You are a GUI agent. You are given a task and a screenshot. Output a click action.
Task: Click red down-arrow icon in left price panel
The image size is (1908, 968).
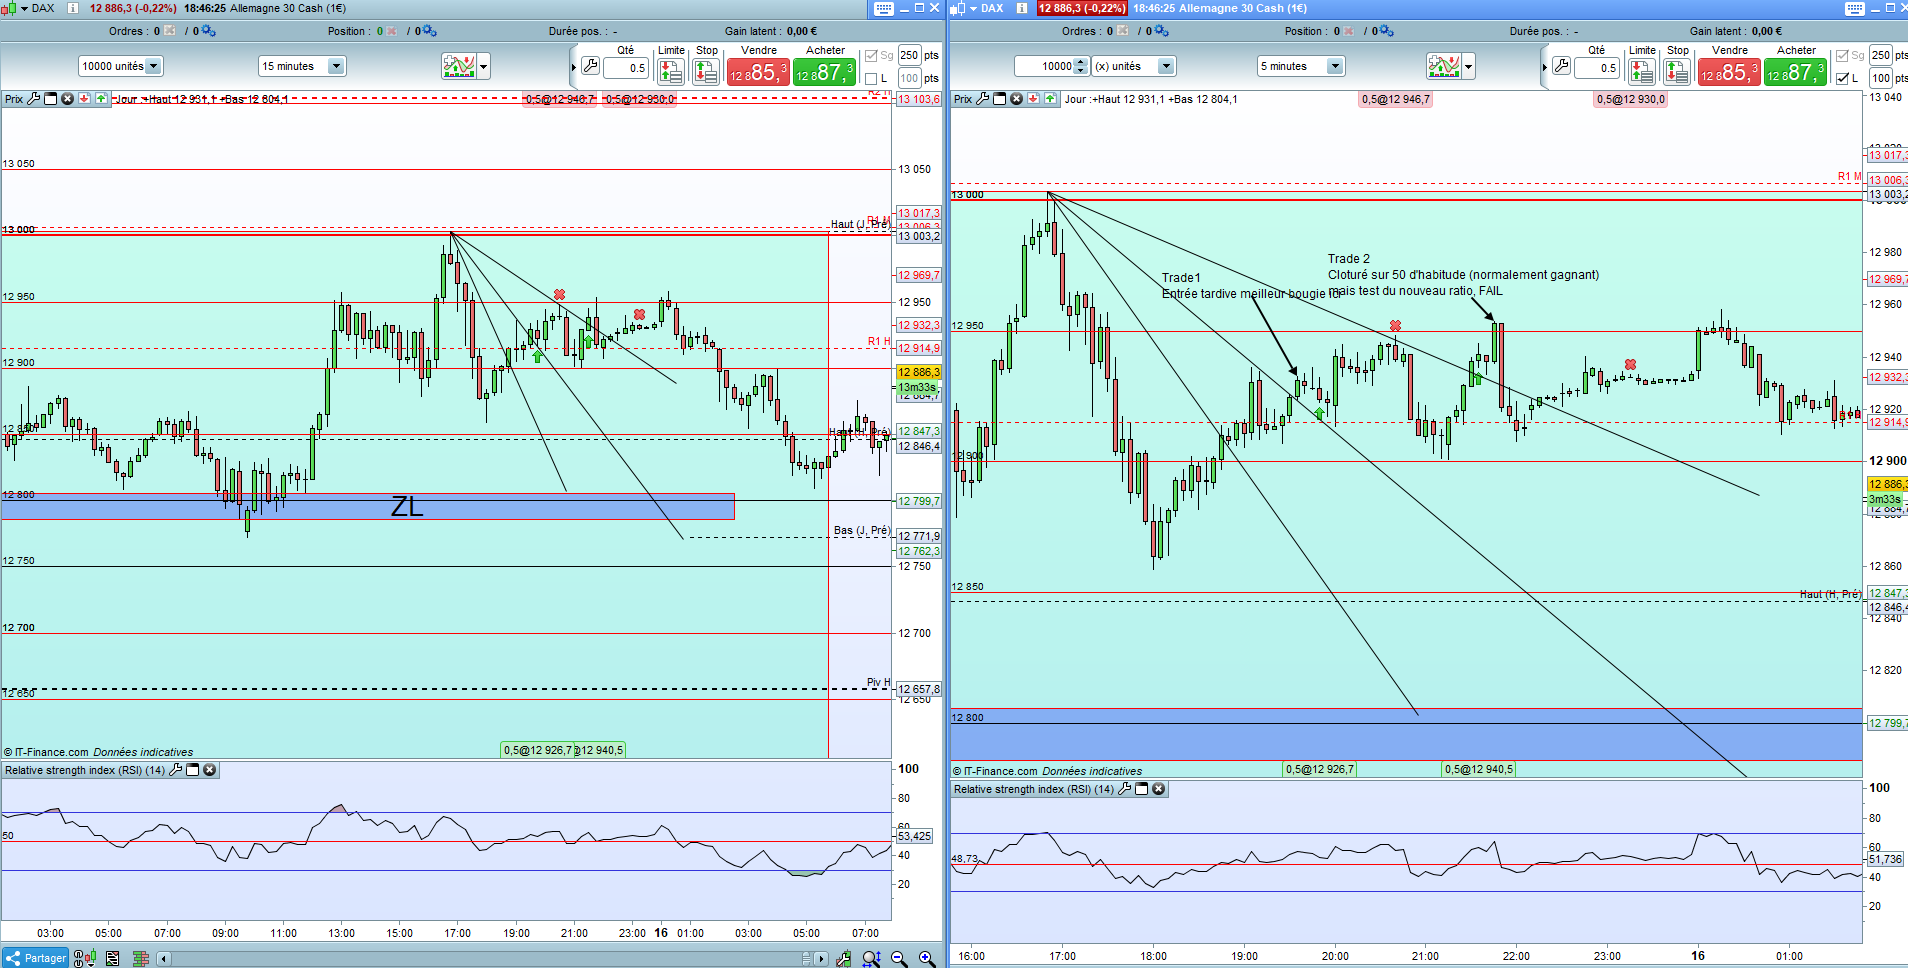click(x=84, y=99)
